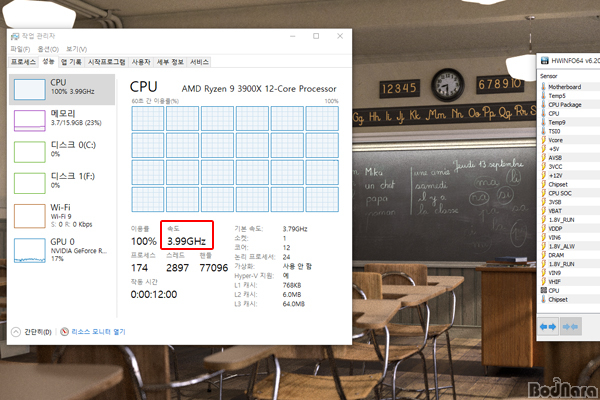Viewport: 600px width, 400px height.
Task: Click the 프로세스 count 174
Action: pos(139,268)
